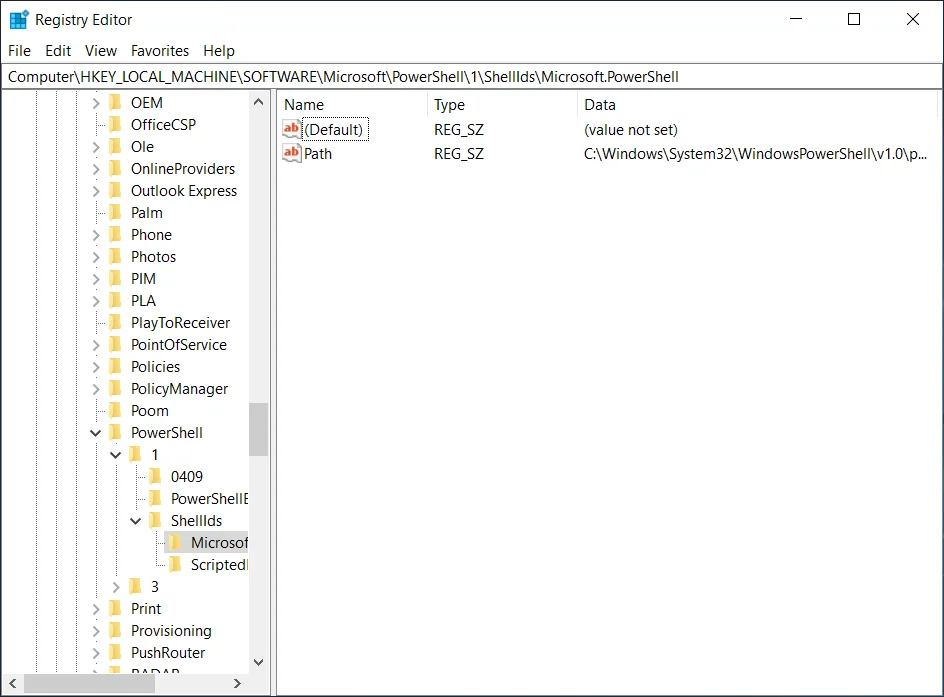Click the ShellIds folder icon

click(x=155, y=520)
